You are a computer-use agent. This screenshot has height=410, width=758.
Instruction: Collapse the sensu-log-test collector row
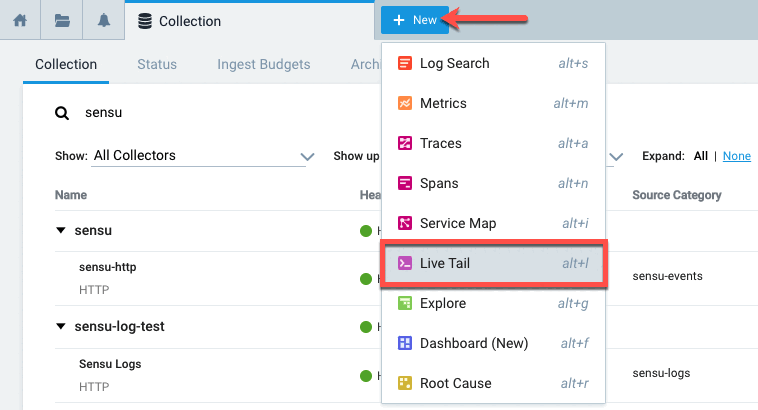coord(61,326)
